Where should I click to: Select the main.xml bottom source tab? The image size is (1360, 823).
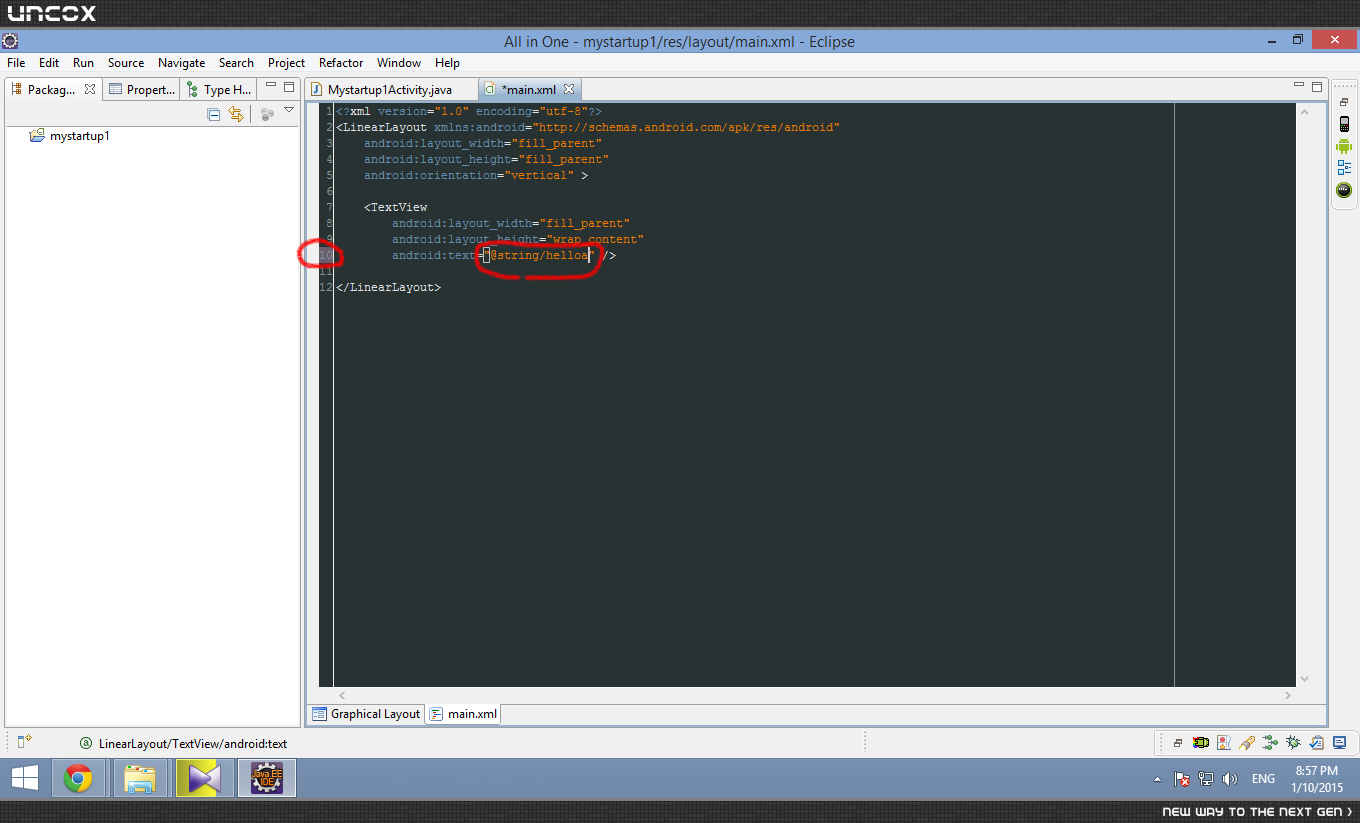click(464, 714)
